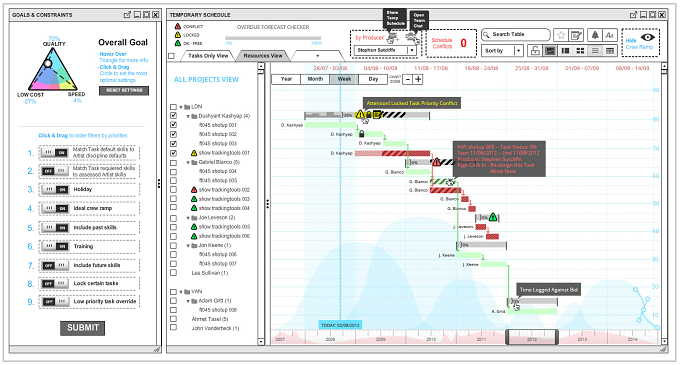Select the Month timescale tab
The height and width of the screenshot is (365, 680).
[x=315, y=79]
